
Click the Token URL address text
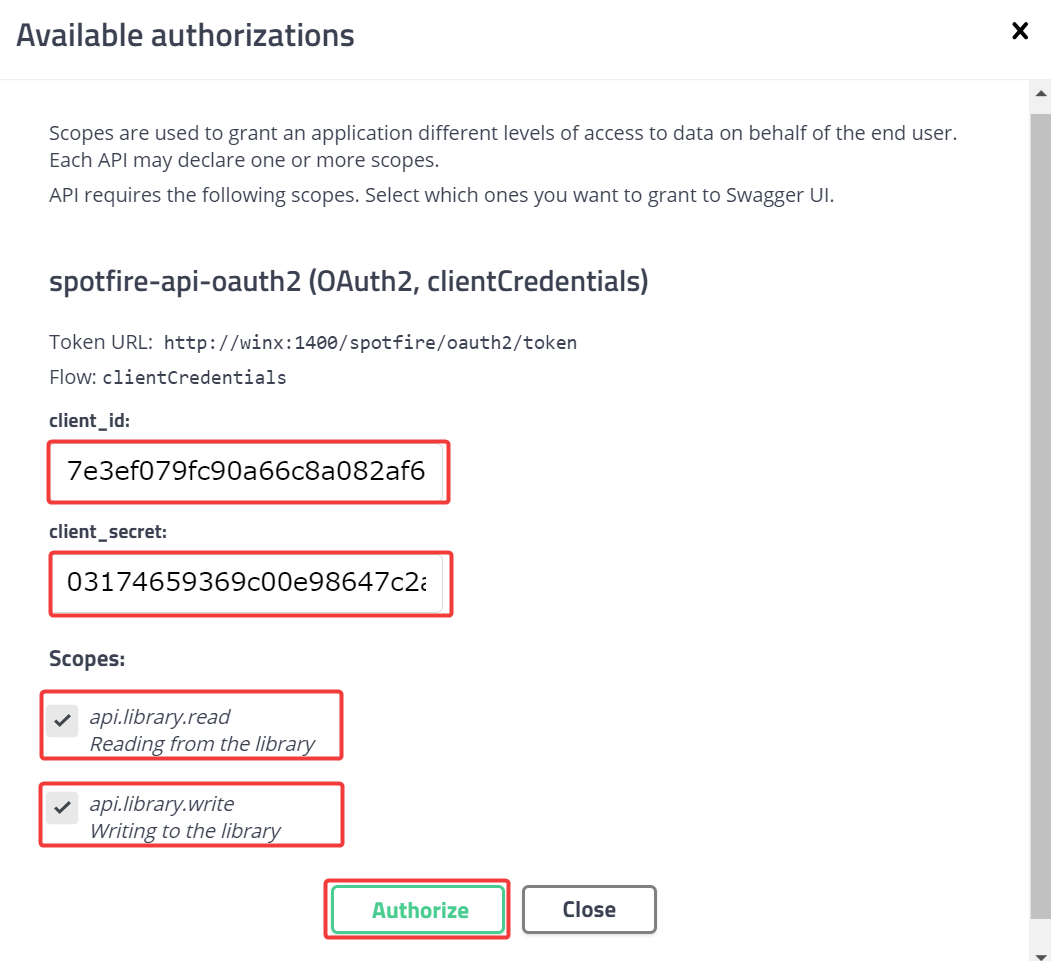click(x=370, y=343)
